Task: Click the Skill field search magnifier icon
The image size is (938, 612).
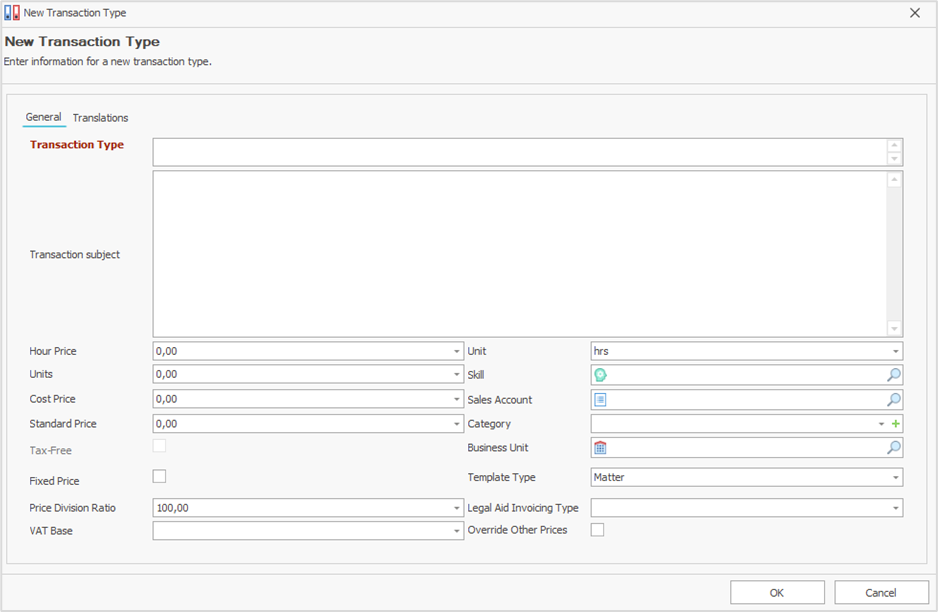Action: [893, 375]
